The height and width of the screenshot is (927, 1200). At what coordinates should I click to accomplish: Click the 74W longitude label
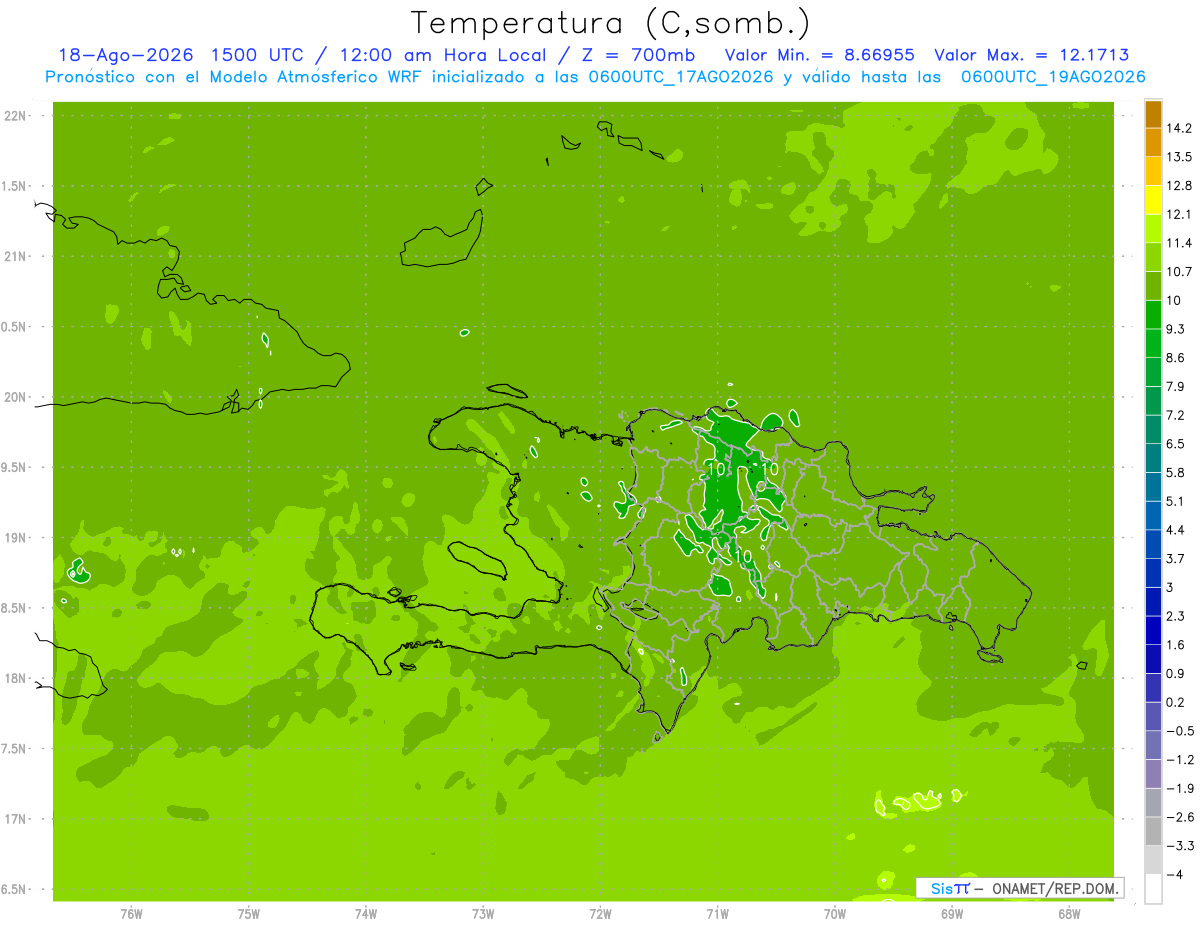pyautogui.click(x=366, y=914)
